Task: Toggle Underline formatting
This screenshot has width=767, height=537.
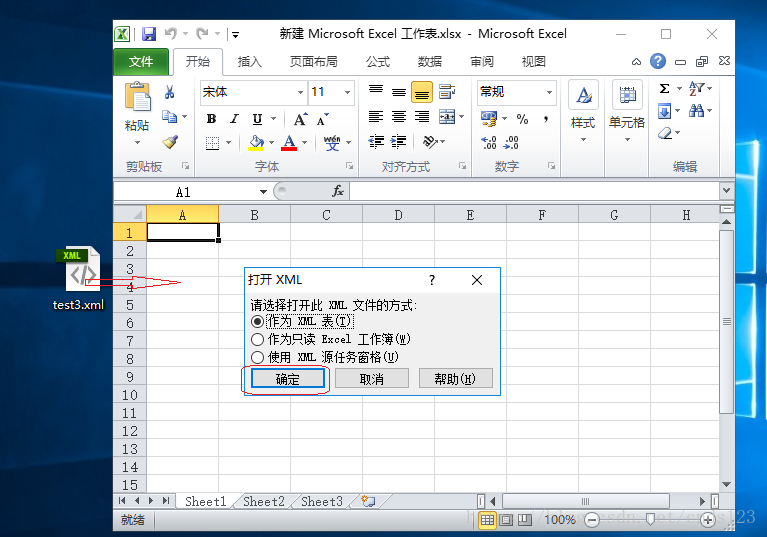Action: click(x=257, y=119)
